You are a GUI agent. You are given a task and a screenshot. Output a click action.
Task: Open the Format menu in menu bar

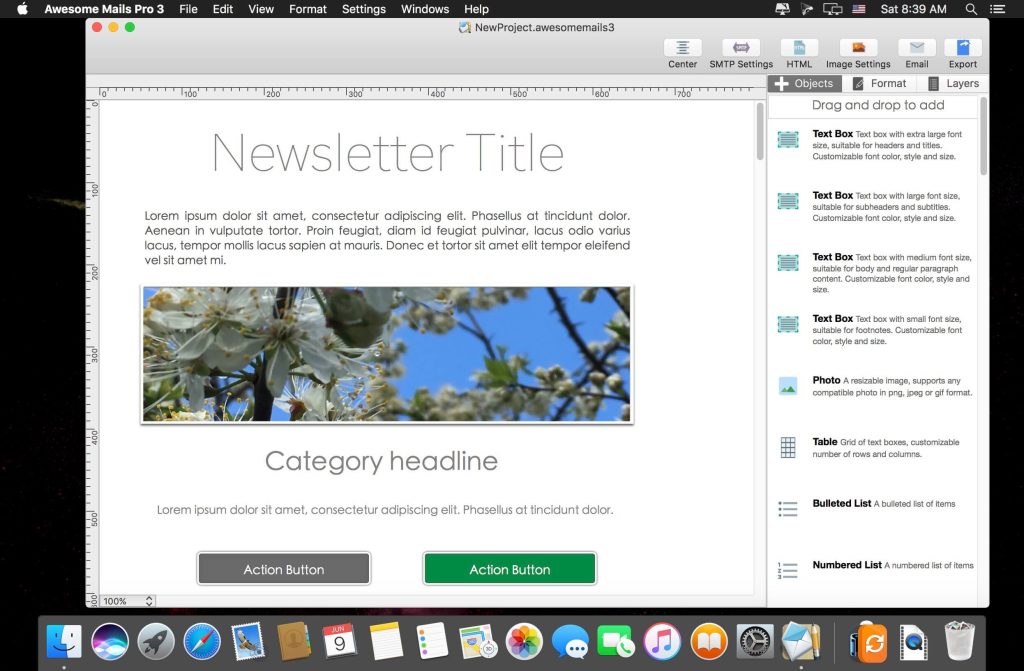(307, 9)
